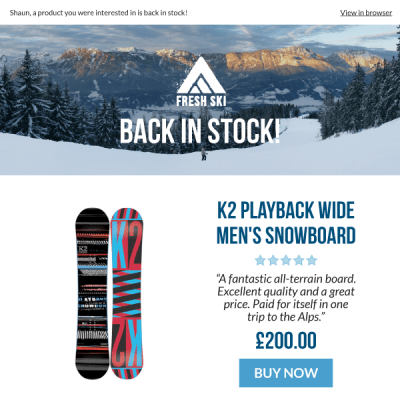Screen dimensions: 400x408
Task: Click the mountain hero banner image
Action: point(200,100)
